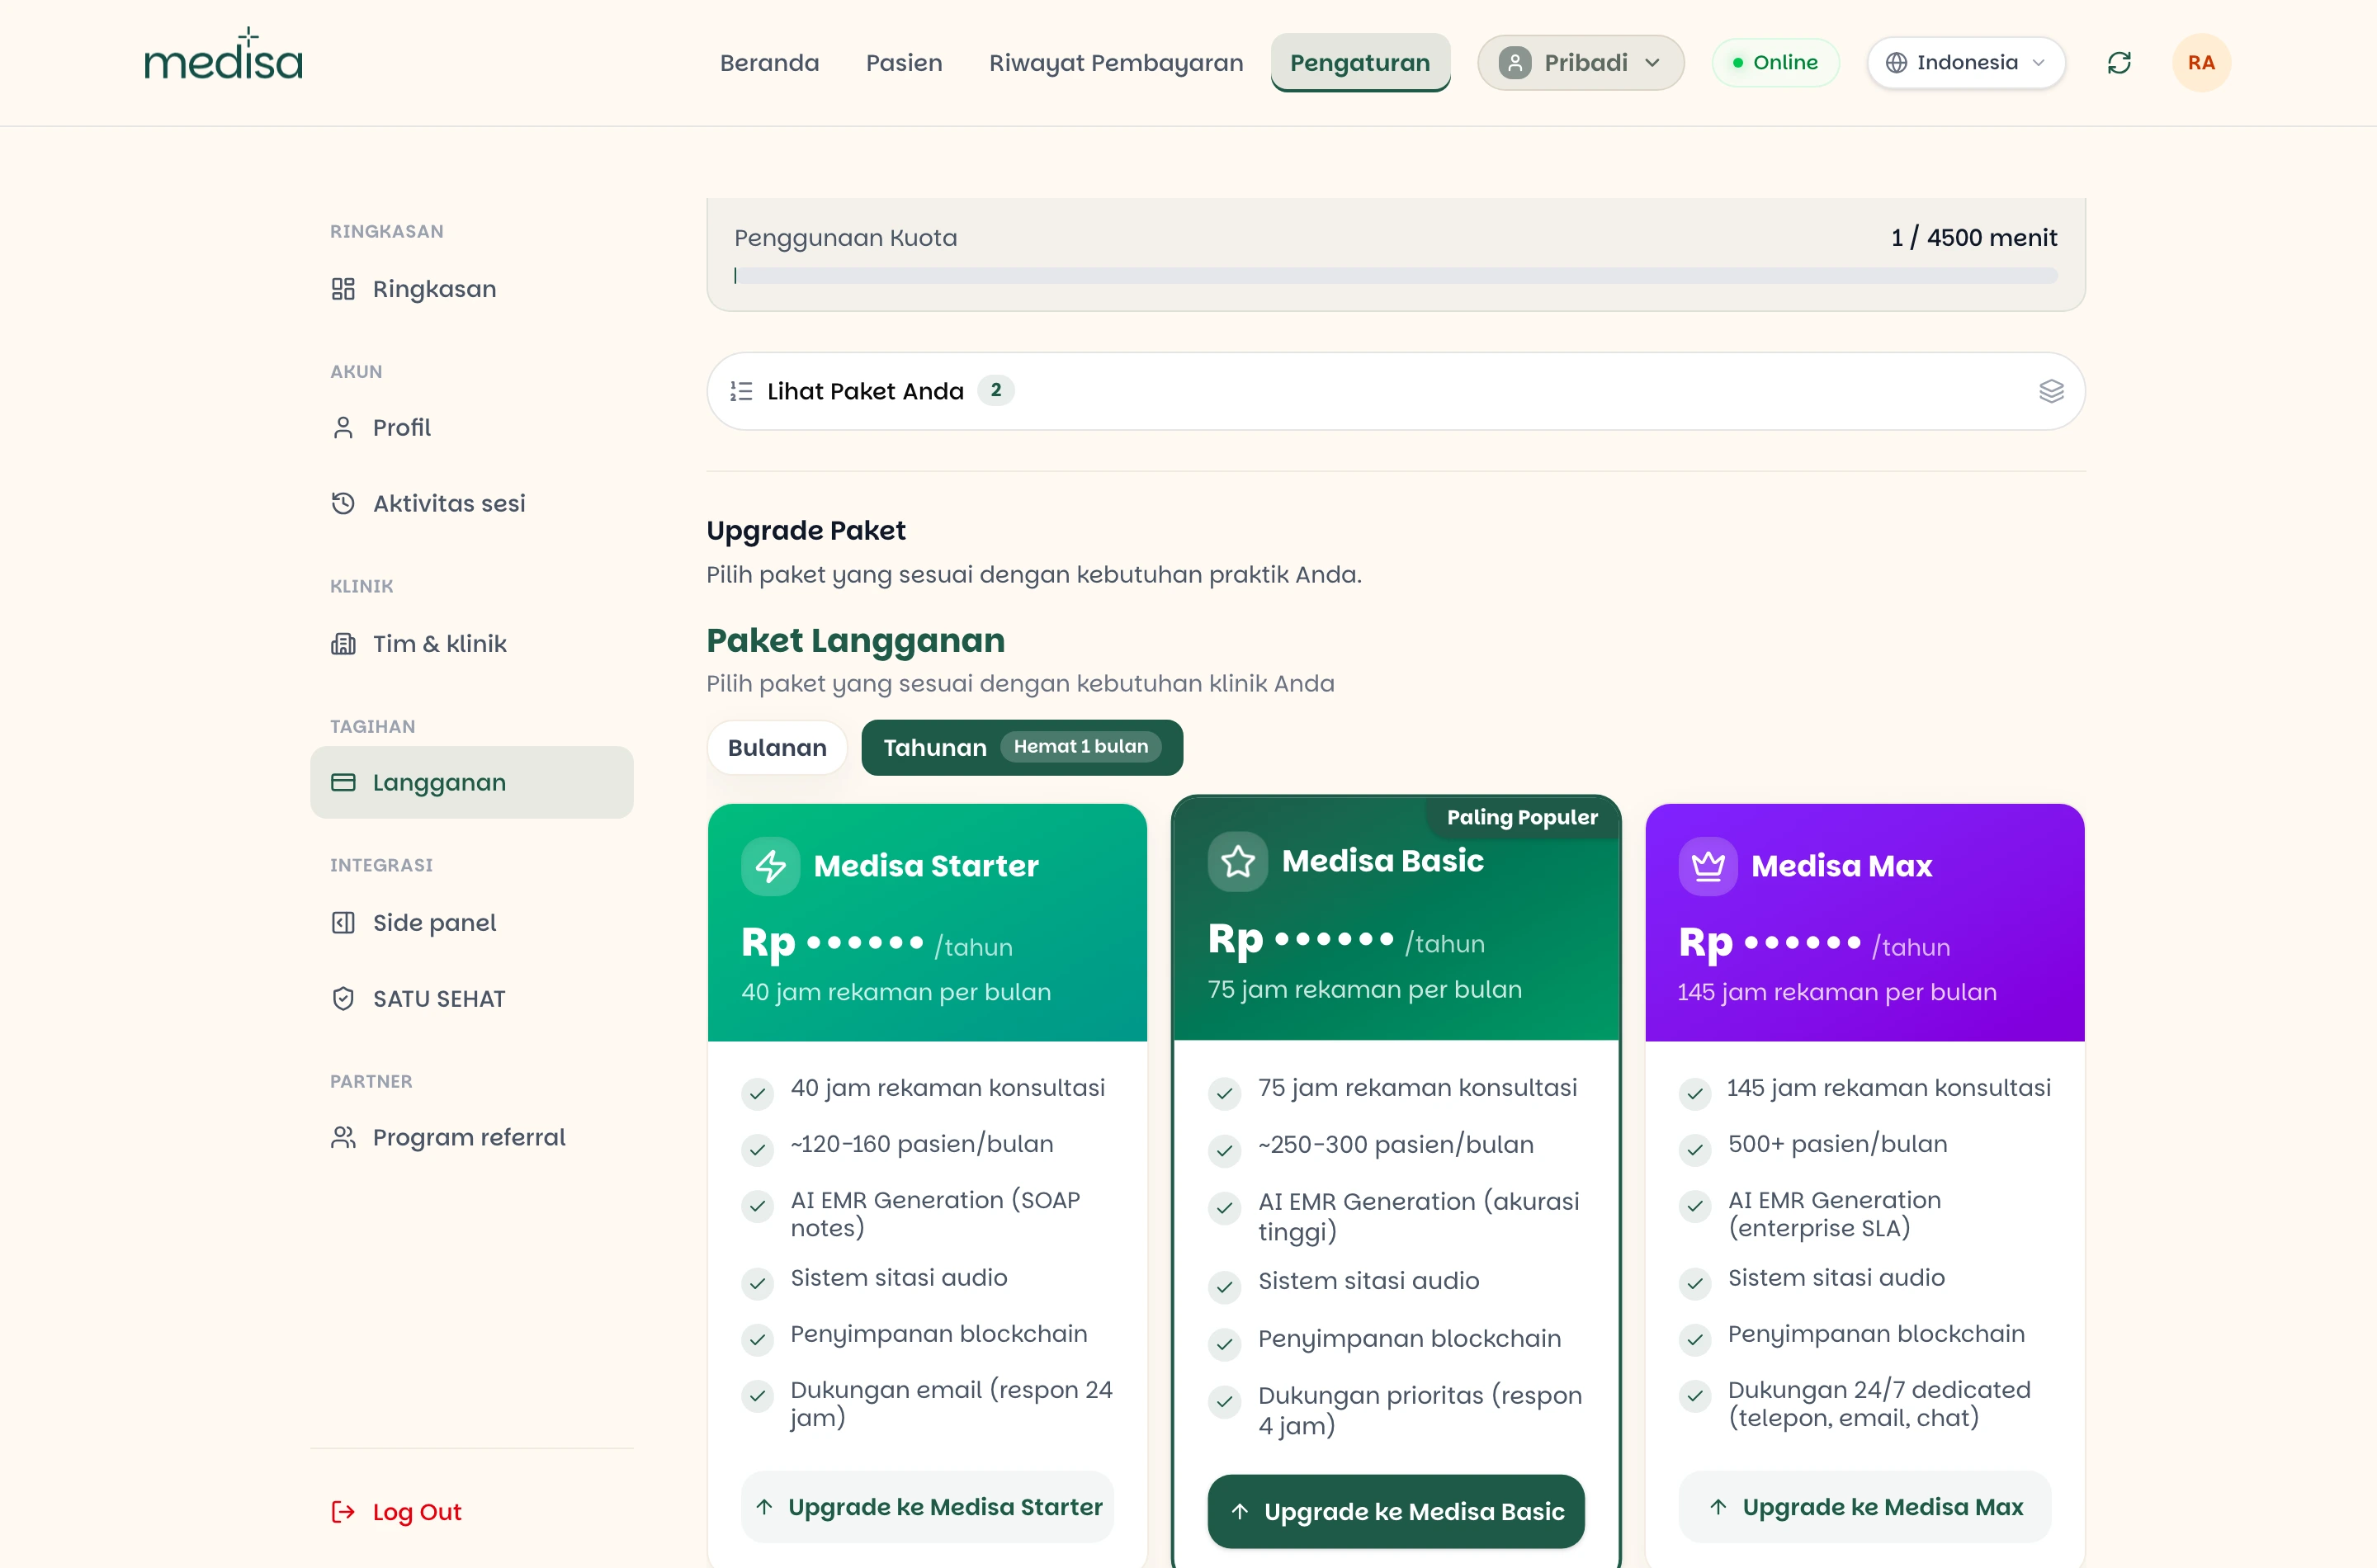Click '145 jam rekaman konsultasi' feature text

[x=1889, y=1088]
